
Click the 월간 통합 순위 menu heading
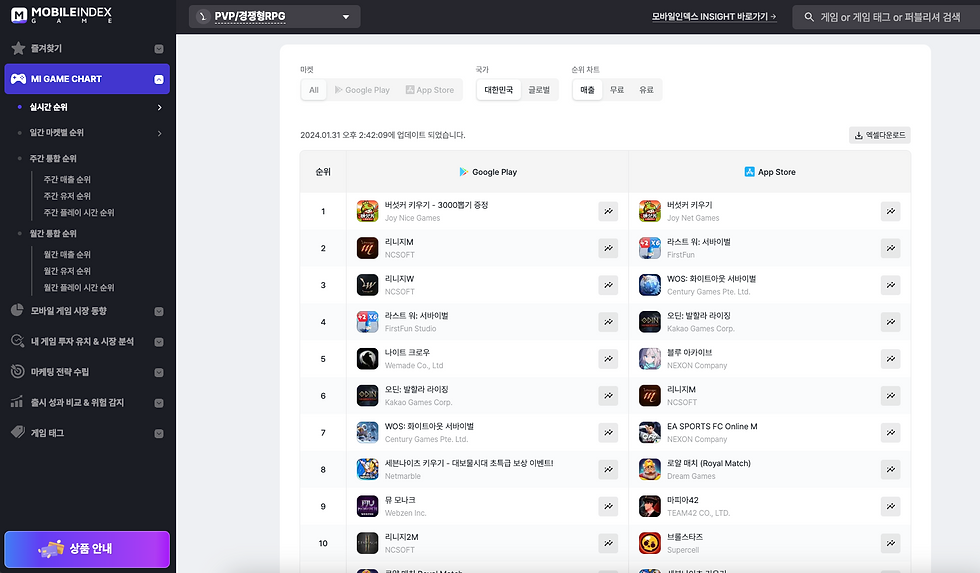pyautogui.click(x=53, y=234)
